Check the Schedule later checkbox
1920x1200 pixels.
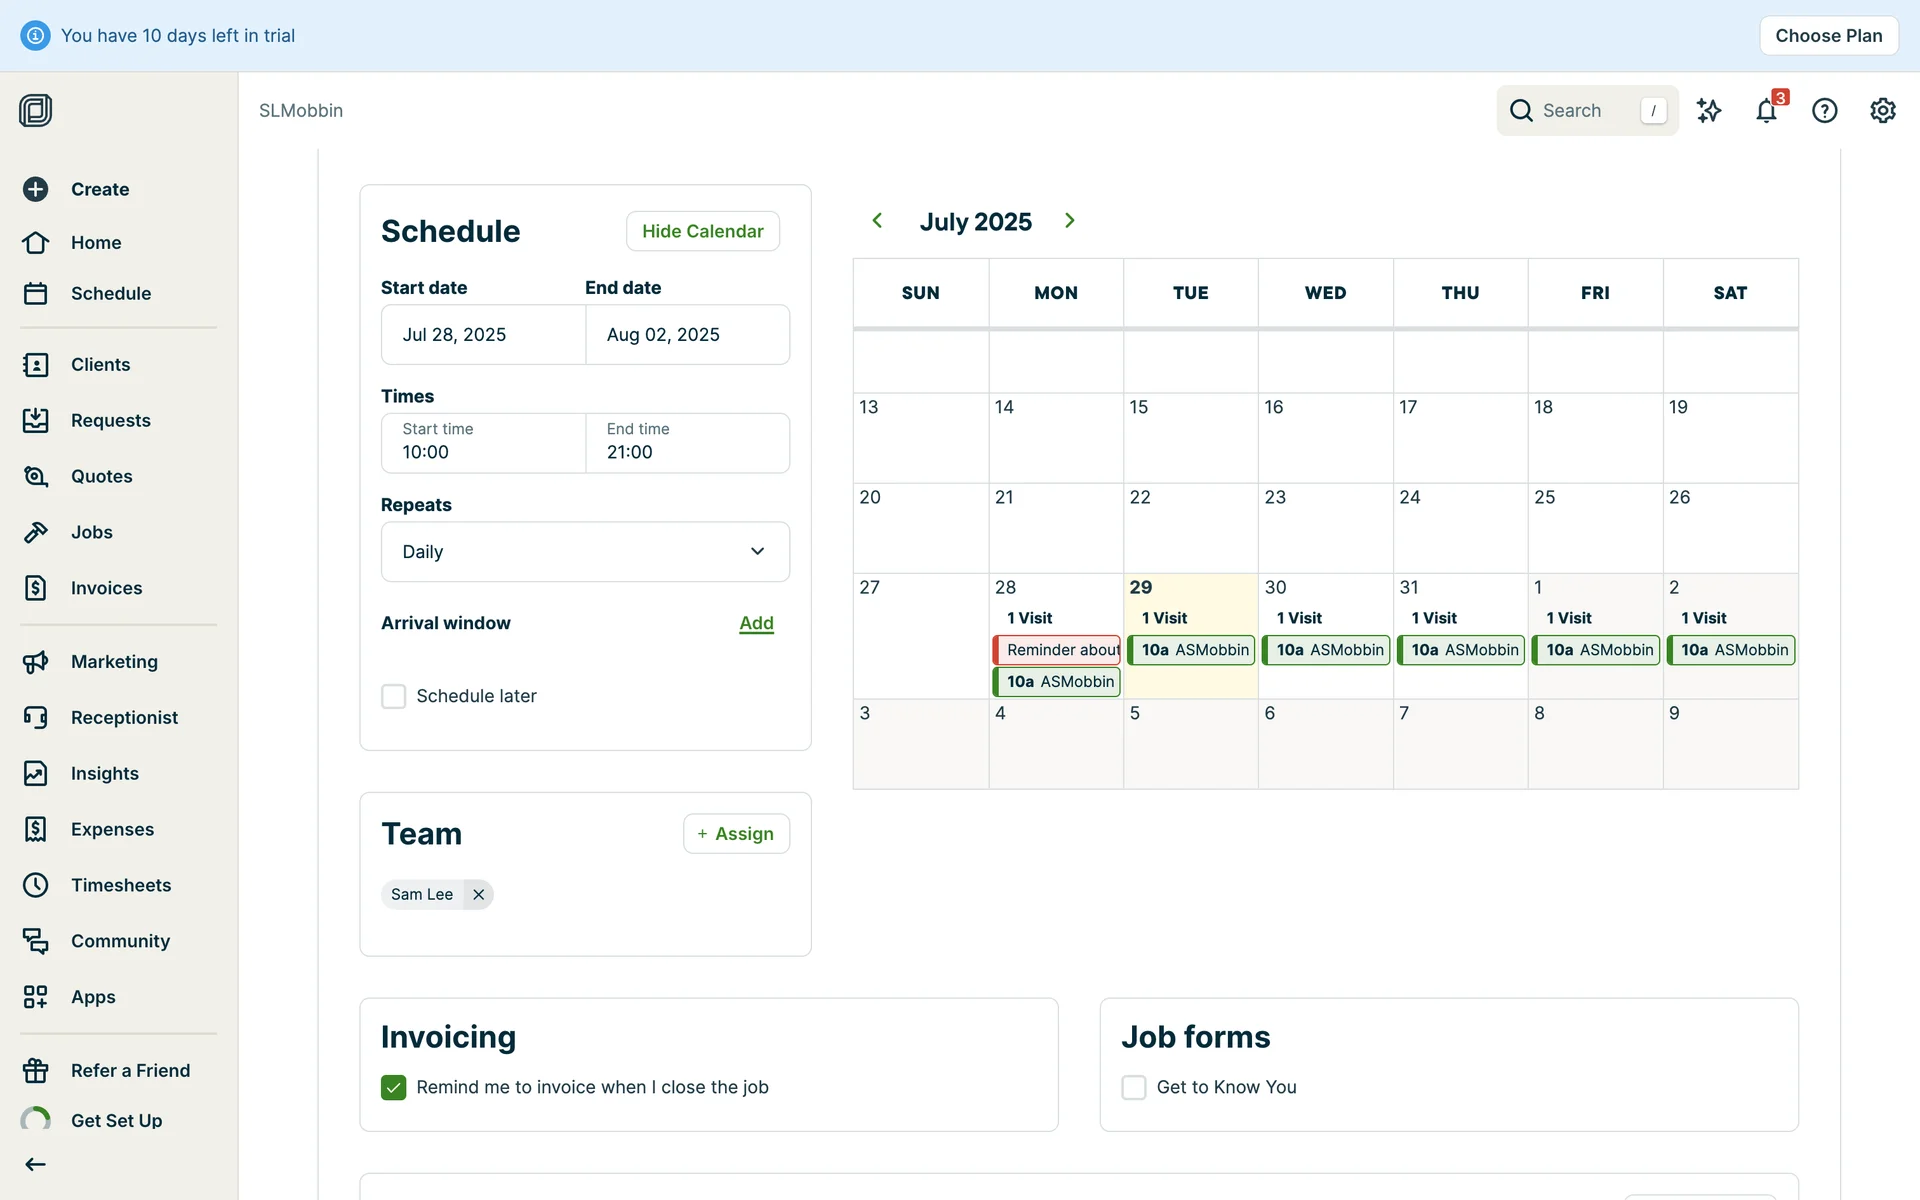pyautogui.click(x=394, y=696)
